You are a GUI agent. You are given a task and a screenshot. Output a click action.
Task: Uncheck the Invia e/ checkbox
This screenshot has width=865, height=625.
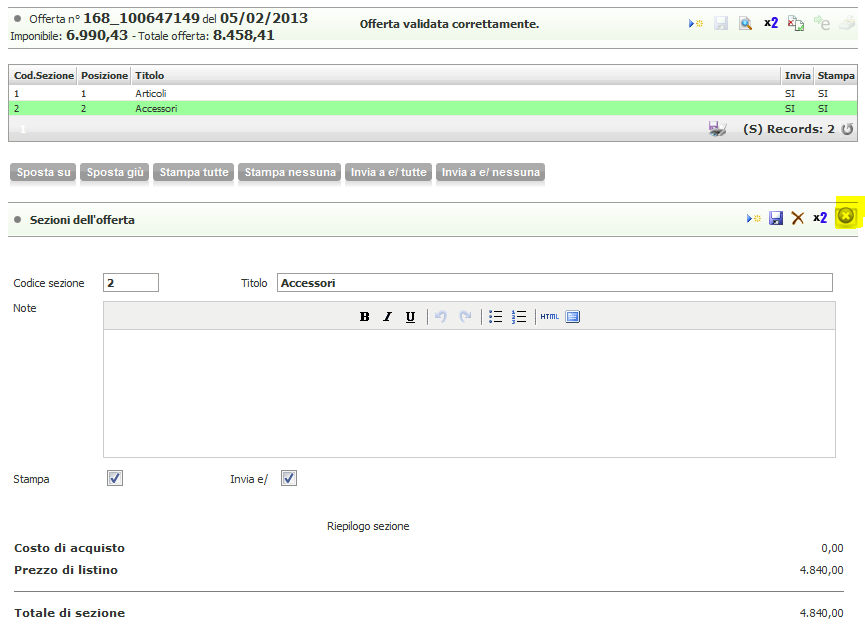click(x=289, y=478)
